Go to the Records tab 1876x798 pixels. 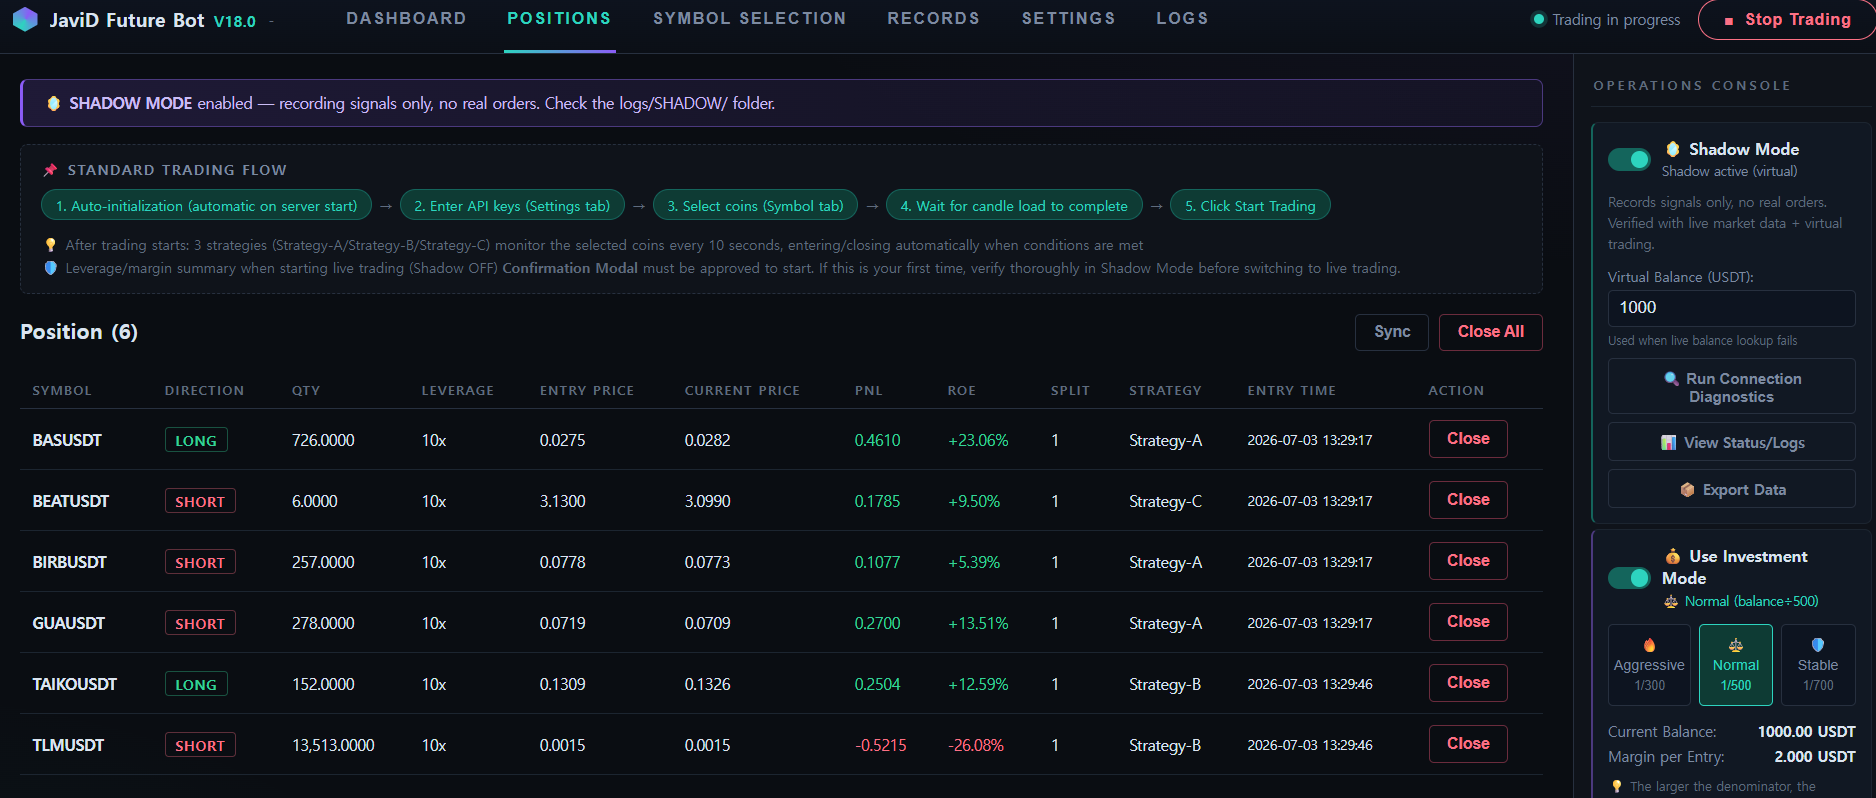(934, 19)
